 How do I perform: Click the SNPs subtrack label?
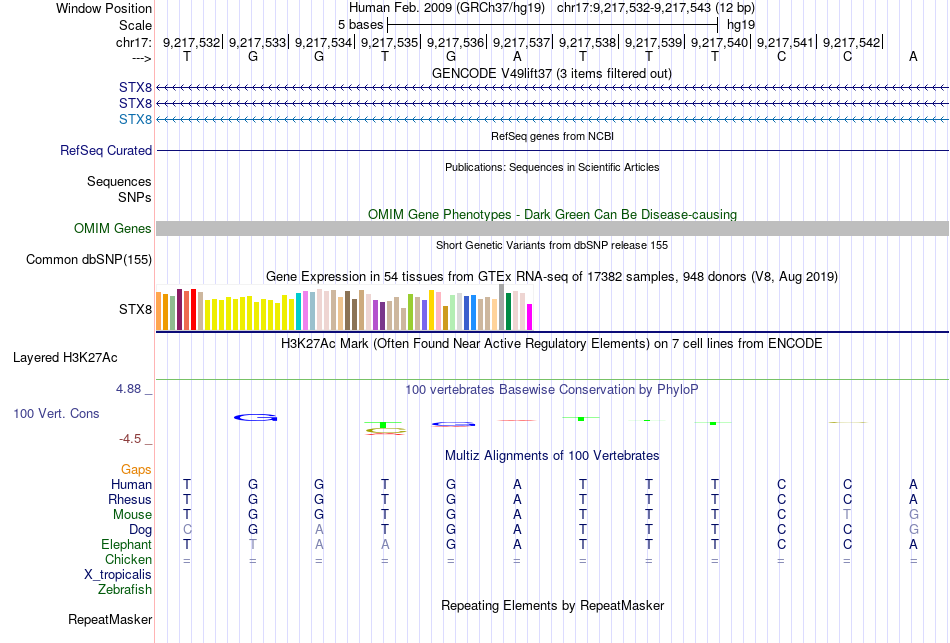pos(135,197)
